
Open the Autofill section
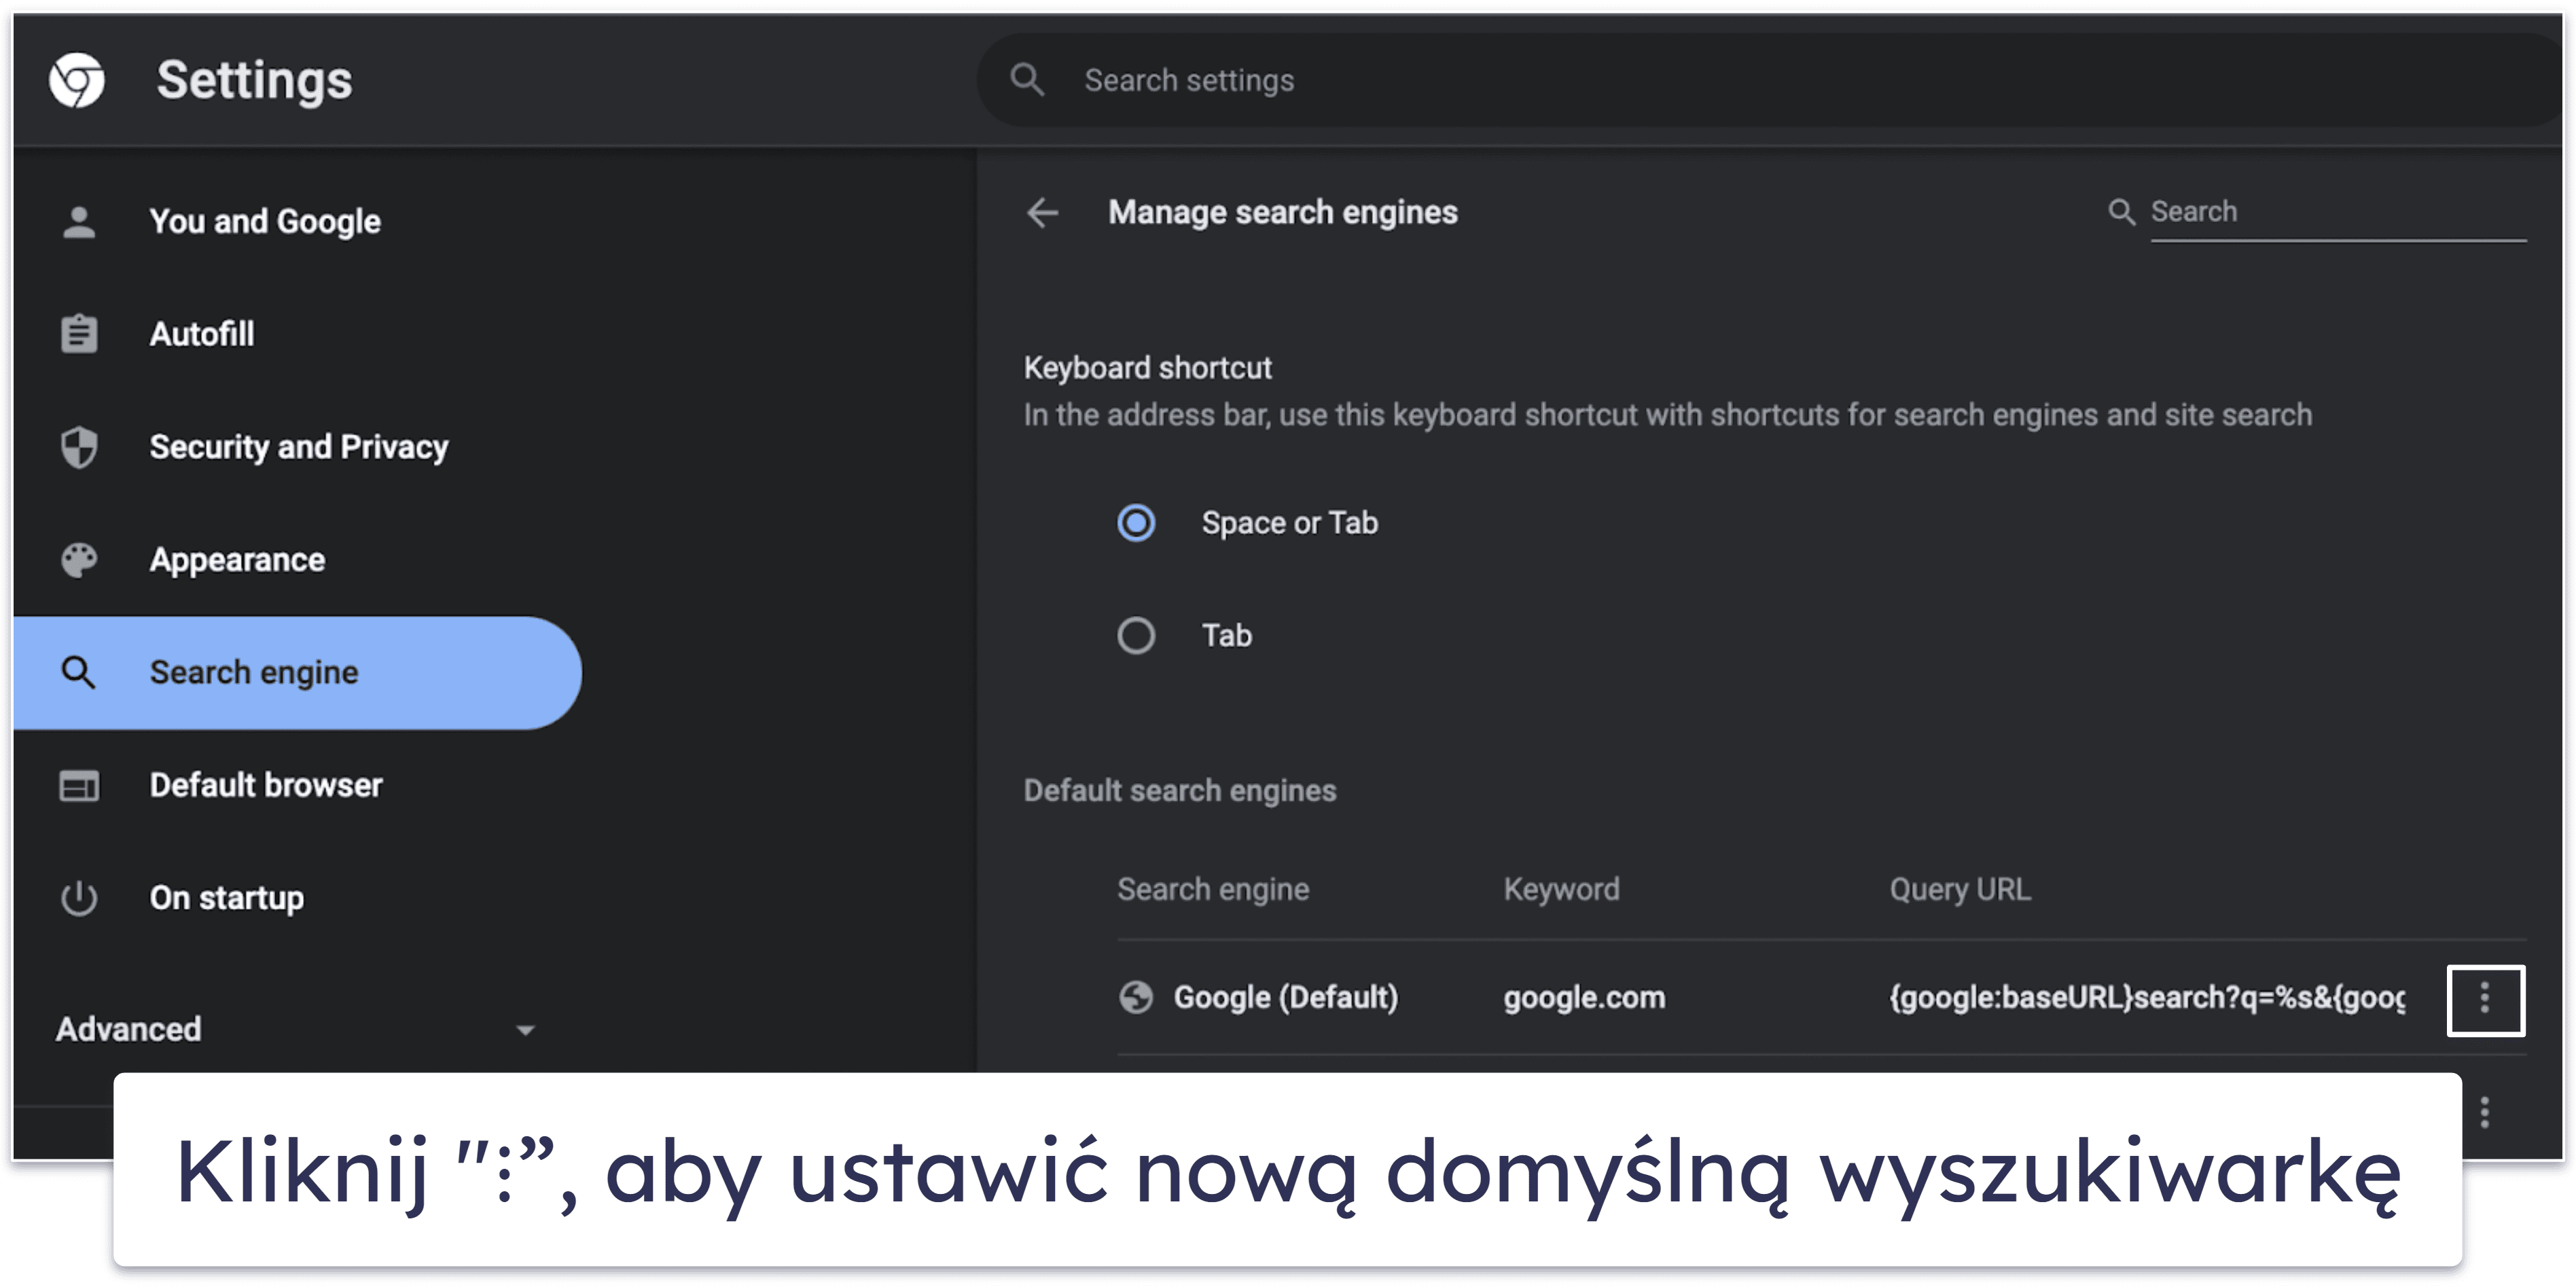point(298,334)
